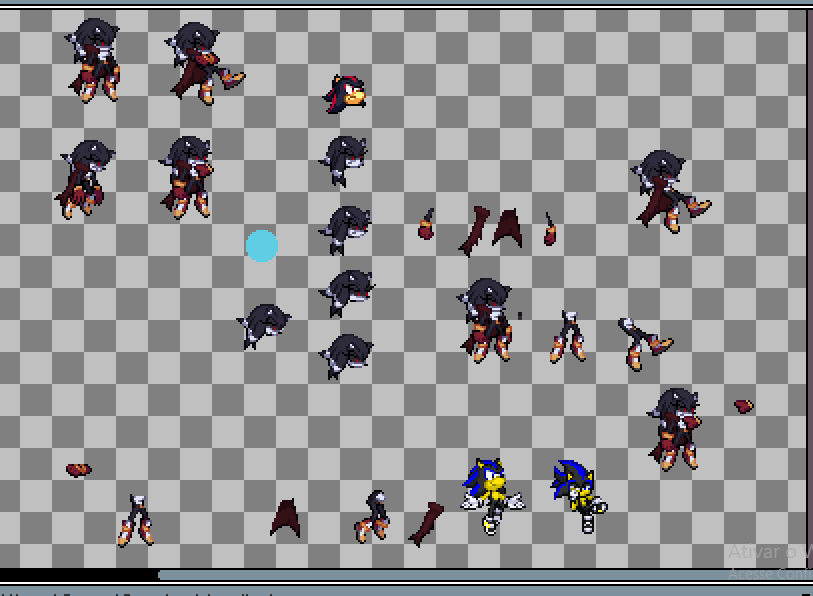Click the lone dark head sprite beside the cyan circle
Image resolution: width=813 pixels, height=596 pixels.
coord(264,326)
